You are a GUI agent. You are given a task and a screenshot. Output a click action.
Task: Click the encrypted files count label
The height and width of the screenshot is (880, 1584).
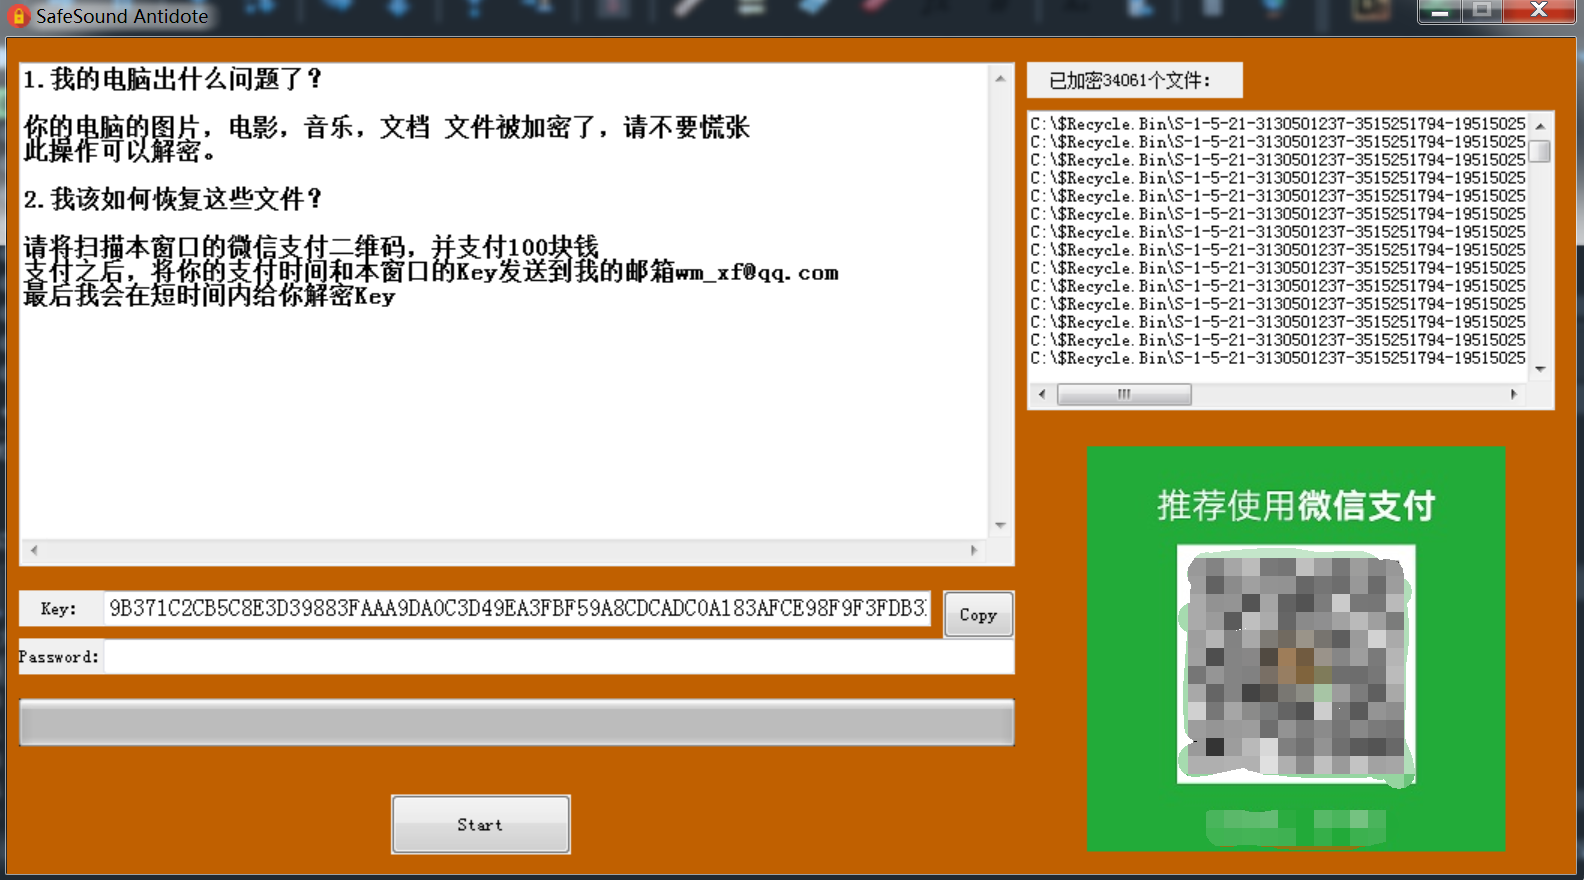pyautogui.click(x=1134, y=81)
